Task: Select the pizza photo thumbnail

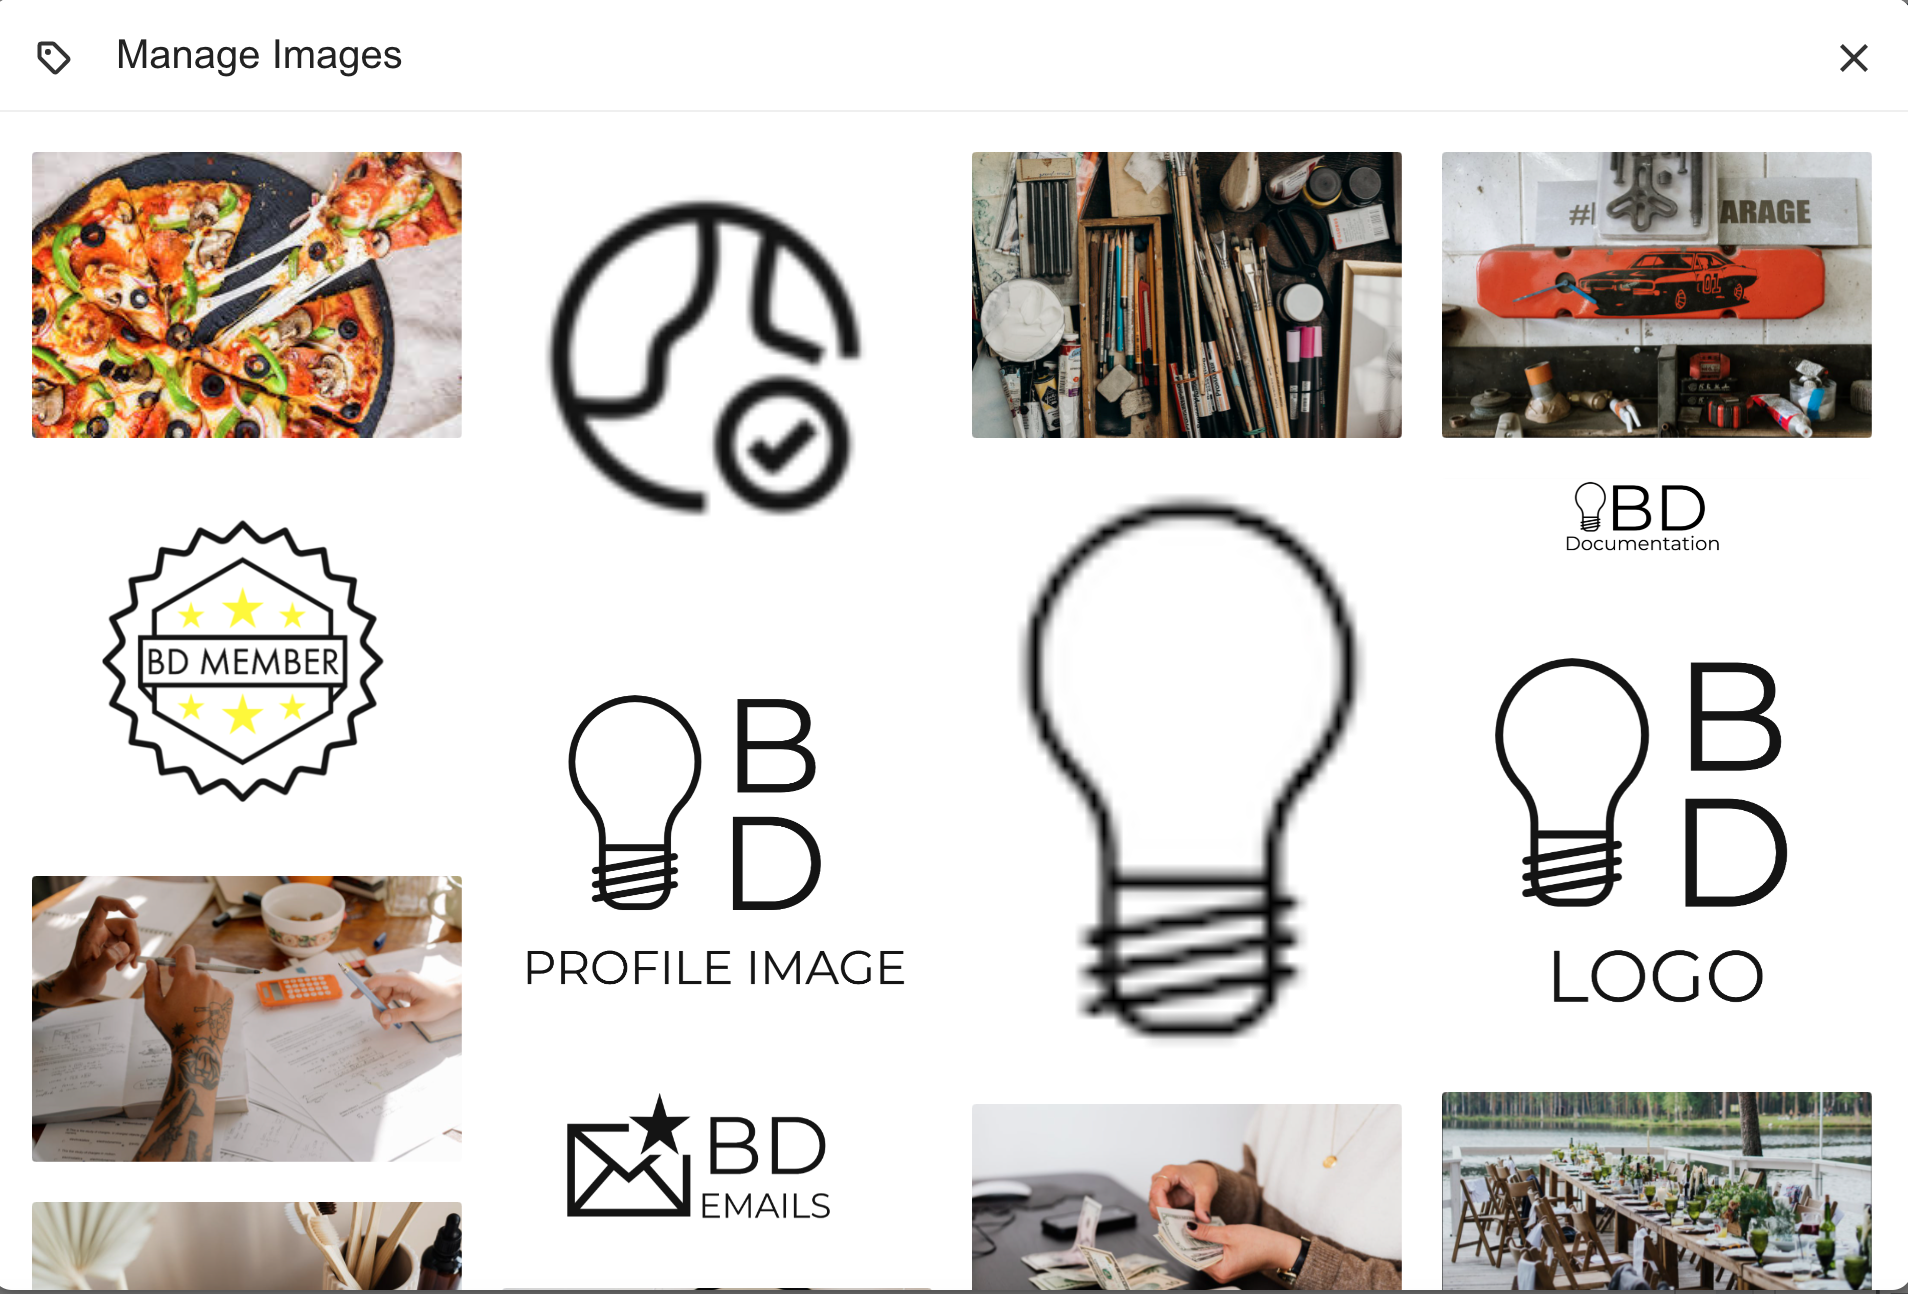Action: click(x=247, y=295)
